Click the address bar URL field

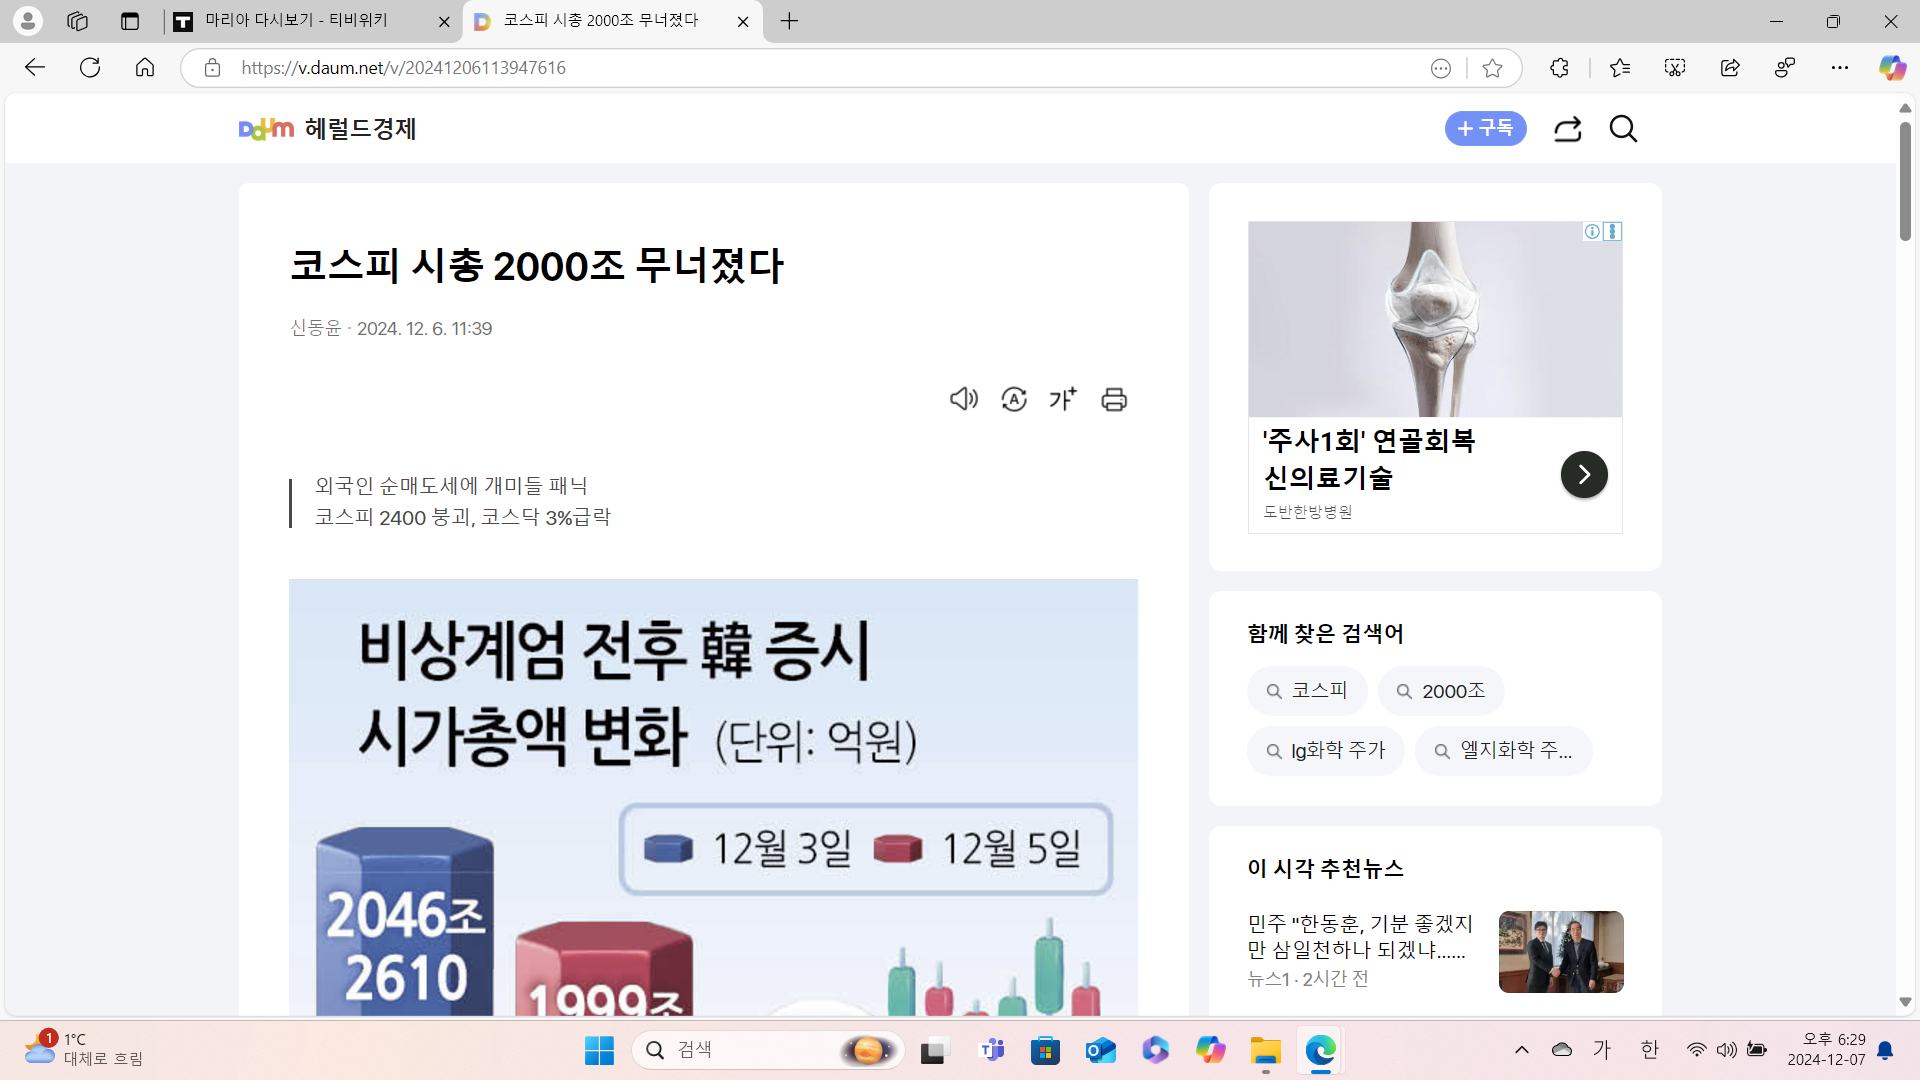[x=800, y=68]
